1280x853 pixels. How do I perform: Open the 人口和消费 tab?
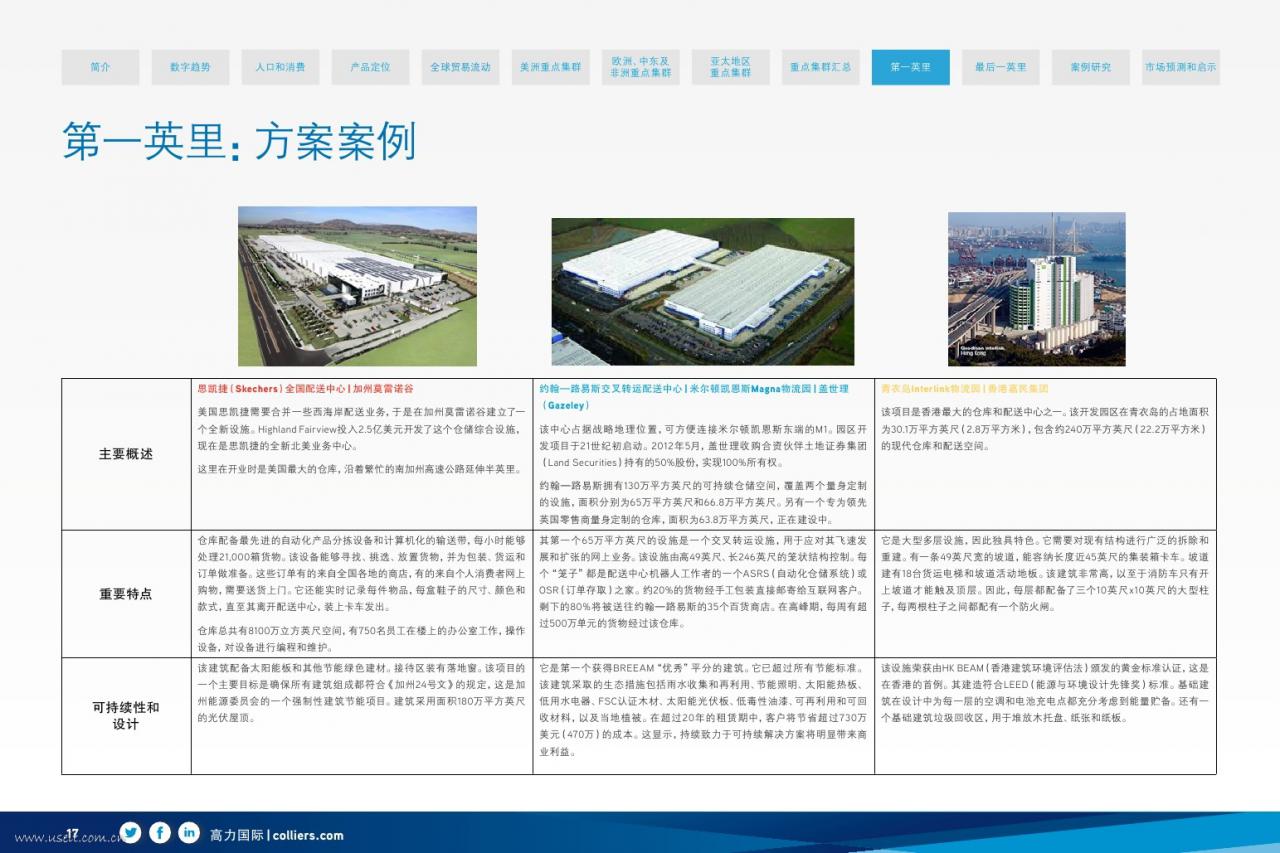coord(280,67)
